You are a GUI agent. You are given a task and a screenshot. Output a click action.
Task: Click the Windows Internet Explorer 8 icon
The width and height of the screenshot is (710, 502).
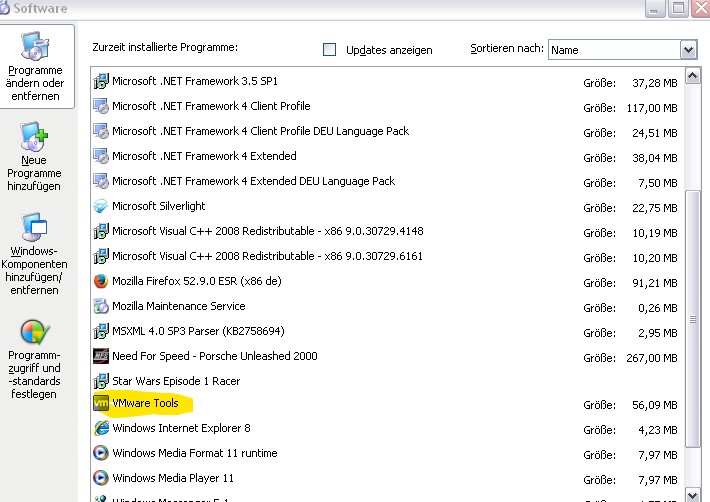point(101,428)
